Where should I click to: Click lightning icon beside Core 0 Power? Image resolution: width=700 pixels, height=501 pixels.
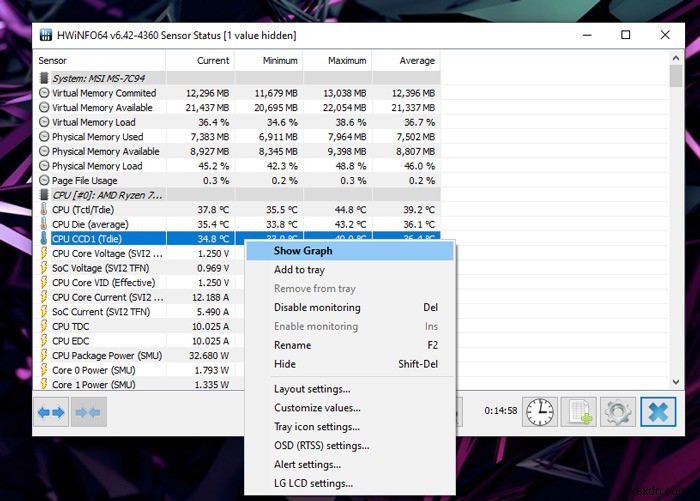(x=44, y=370)
